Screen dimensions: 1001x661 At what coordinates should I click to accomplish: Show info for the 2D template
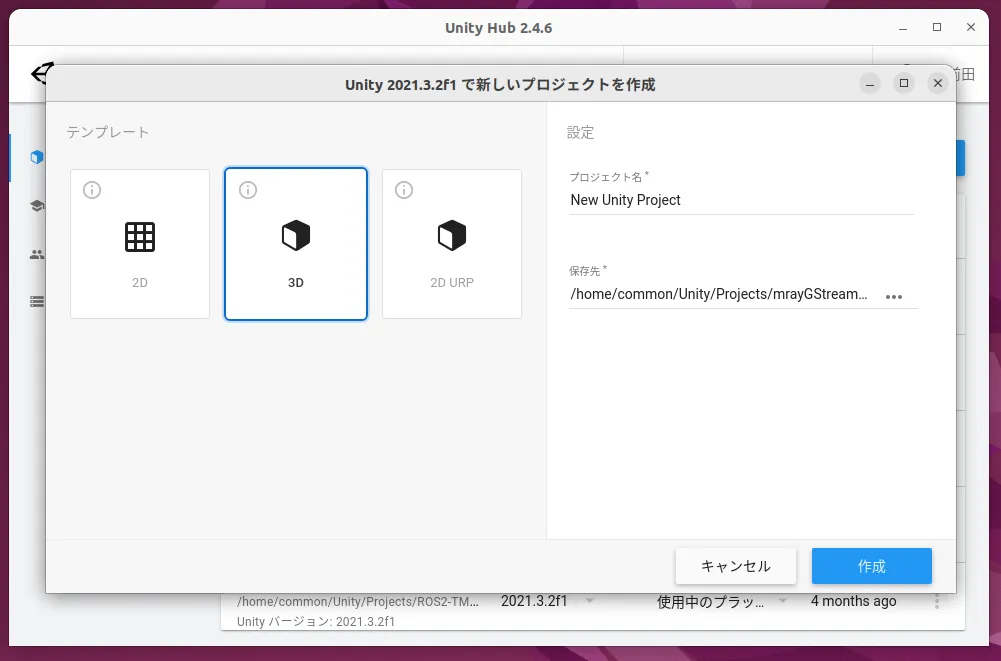point(92,190)
